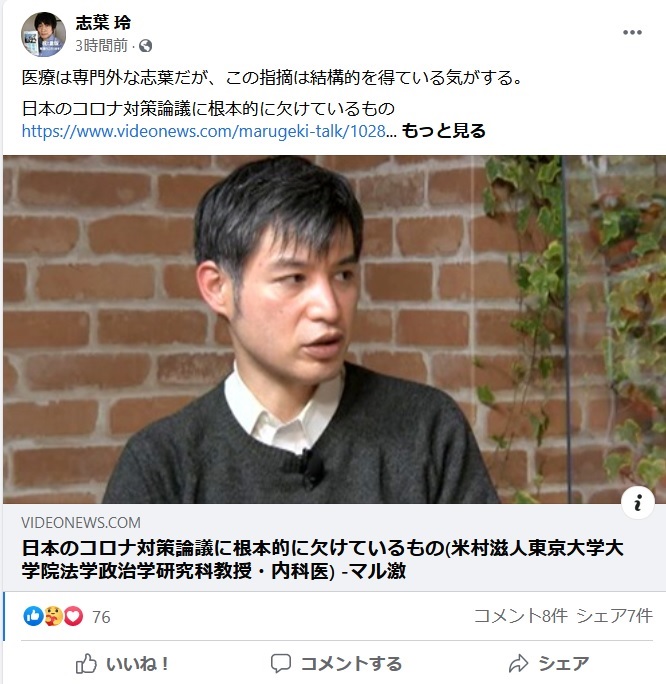This screenshot has height=684, width=666.
Task: Click the care hug reaction emoji
Action: (x=53, y=616)
